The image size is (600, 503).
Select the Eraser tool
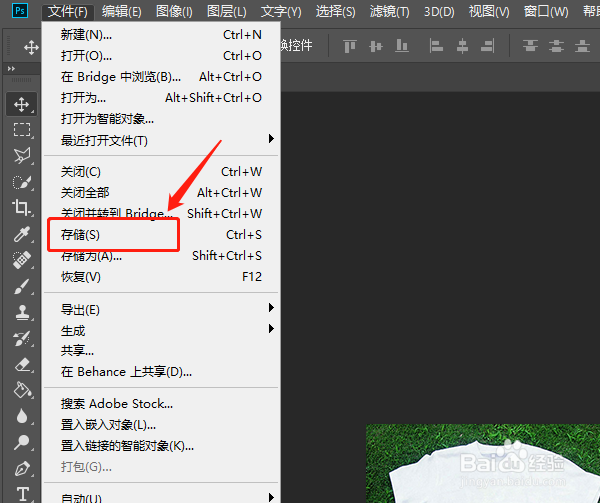click(x=22, y=364)
